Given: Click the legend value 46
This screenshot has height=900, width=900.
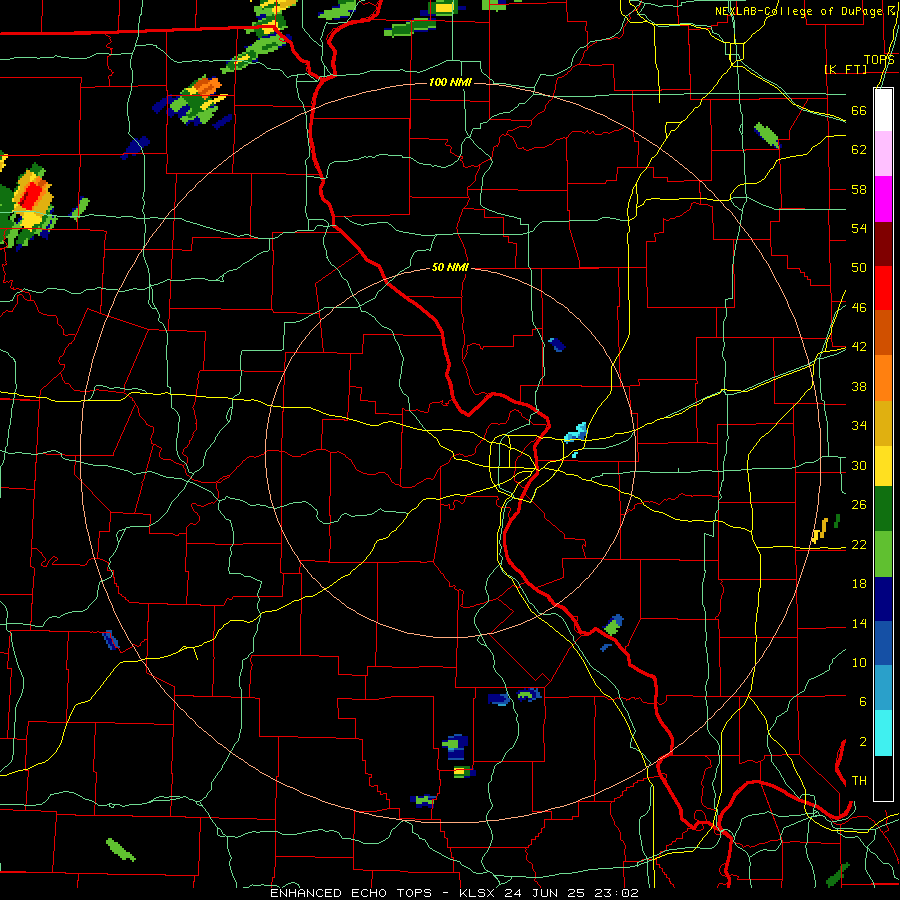Looking at the screenshot, I should pyautogui.click(x=859, y=307).
